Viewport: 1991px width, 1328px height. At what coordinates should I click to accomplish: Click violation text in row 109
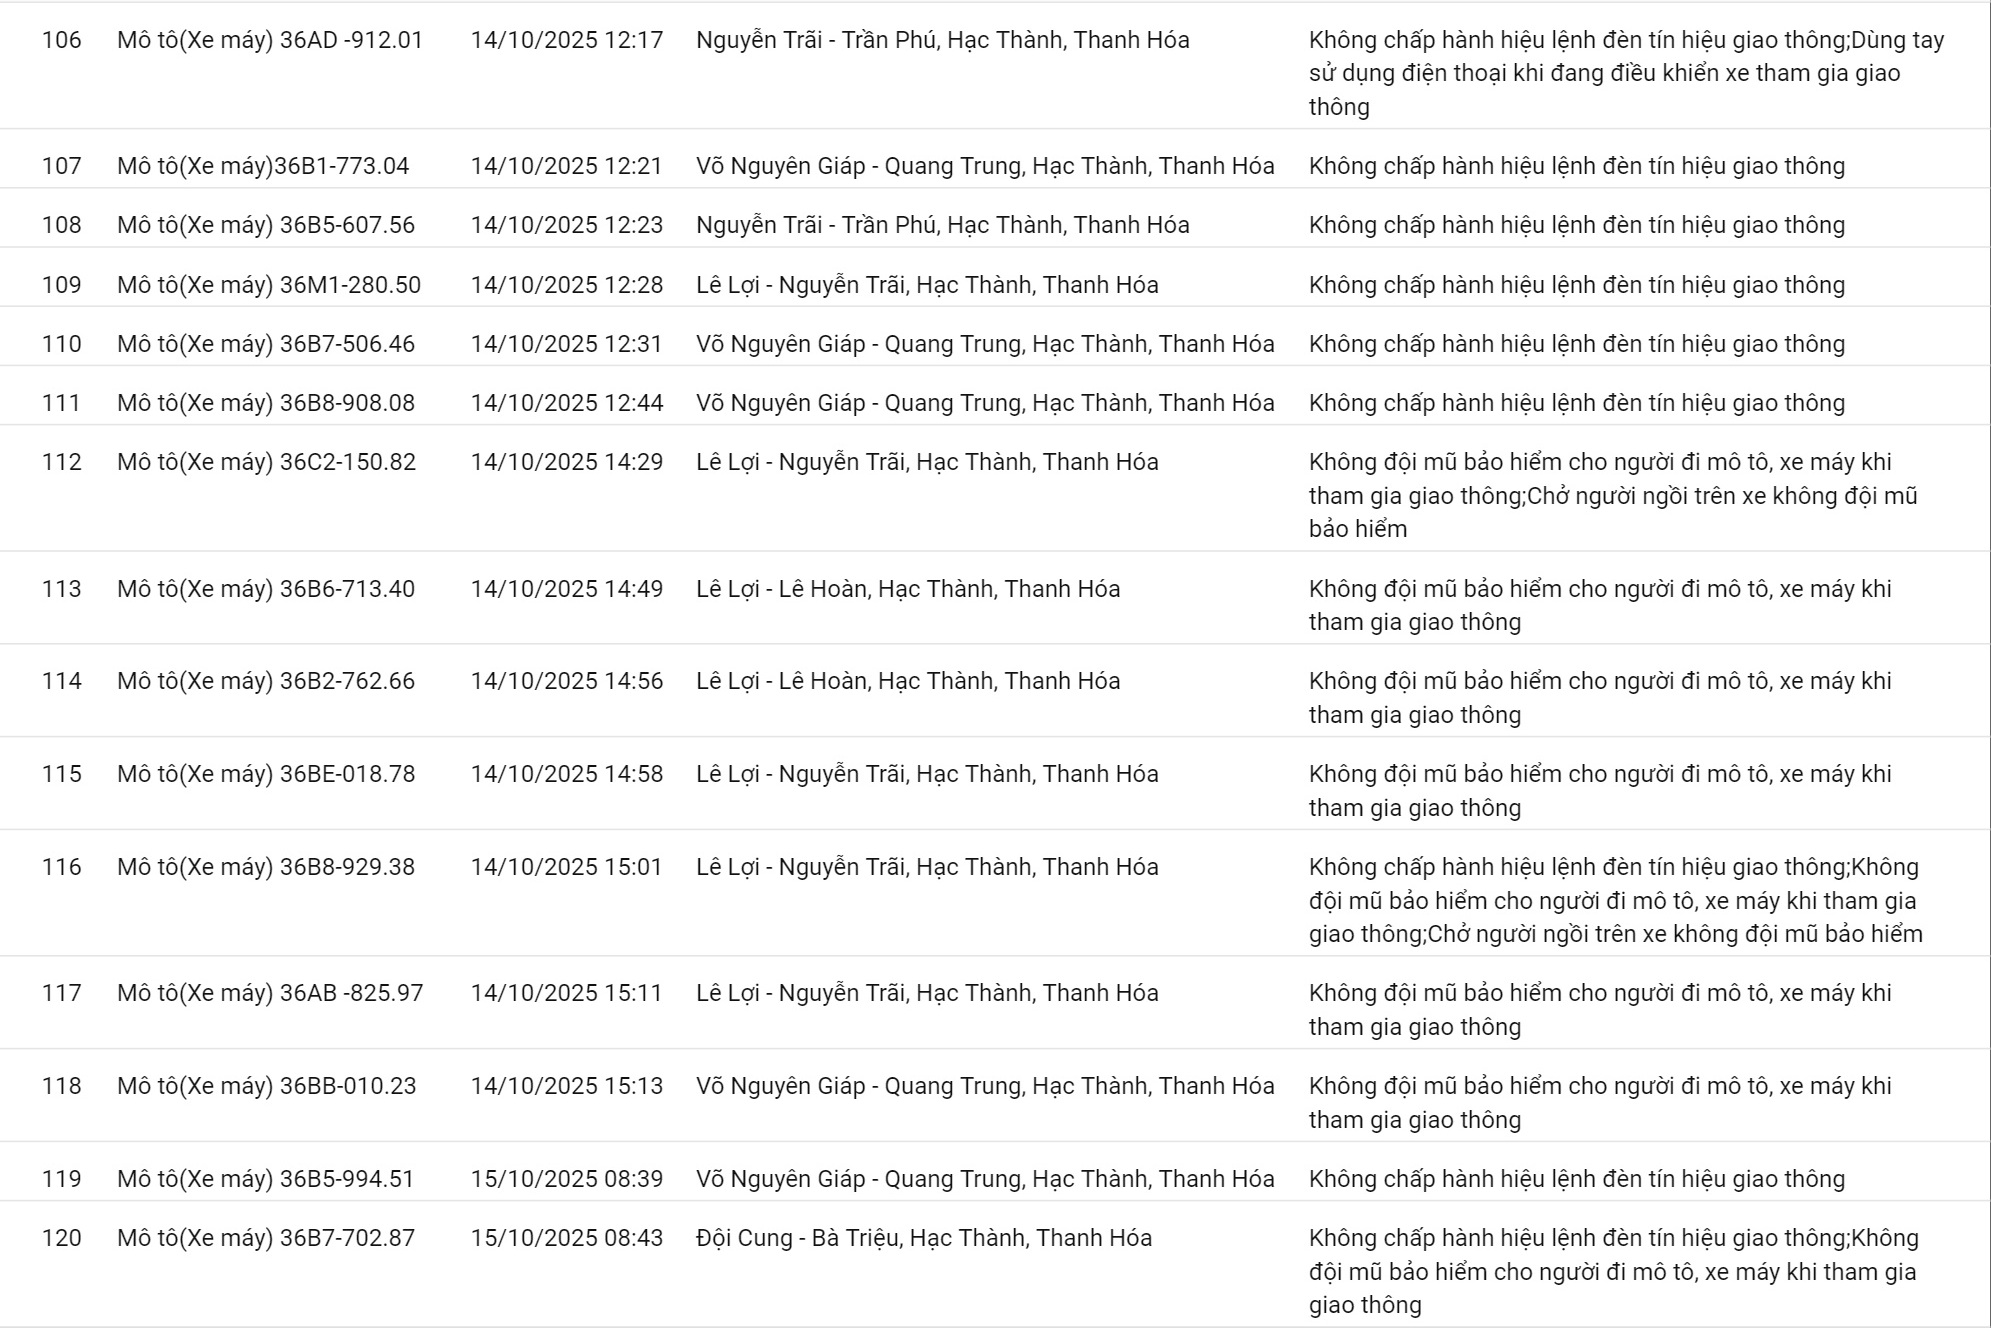coord(1576,285)
